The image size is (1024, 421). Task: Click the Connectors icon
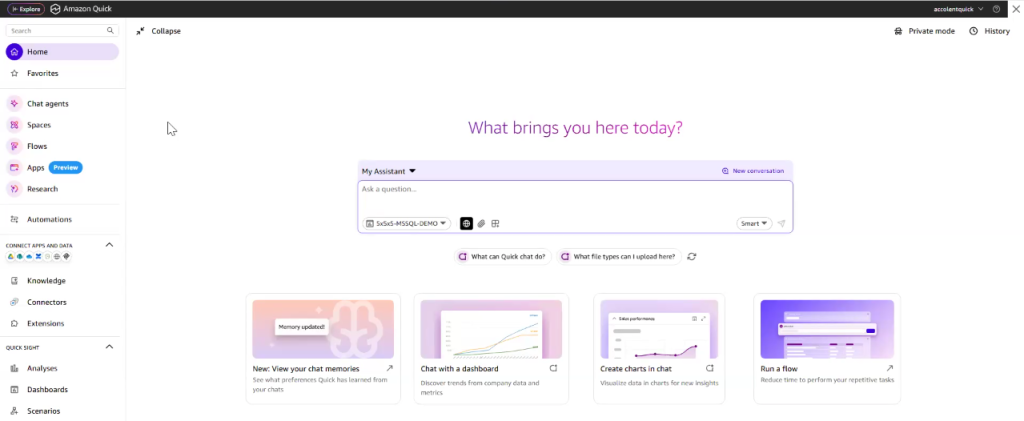[x=14, y=302]
